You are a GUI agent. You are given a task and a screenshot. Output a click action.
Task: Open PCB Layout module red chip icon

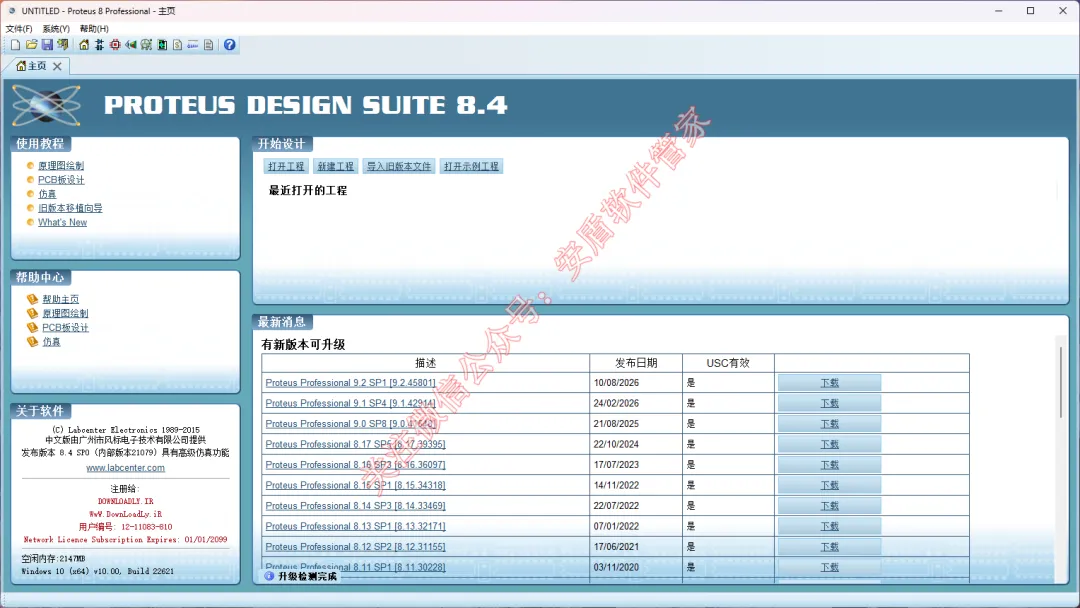[115, 45]
